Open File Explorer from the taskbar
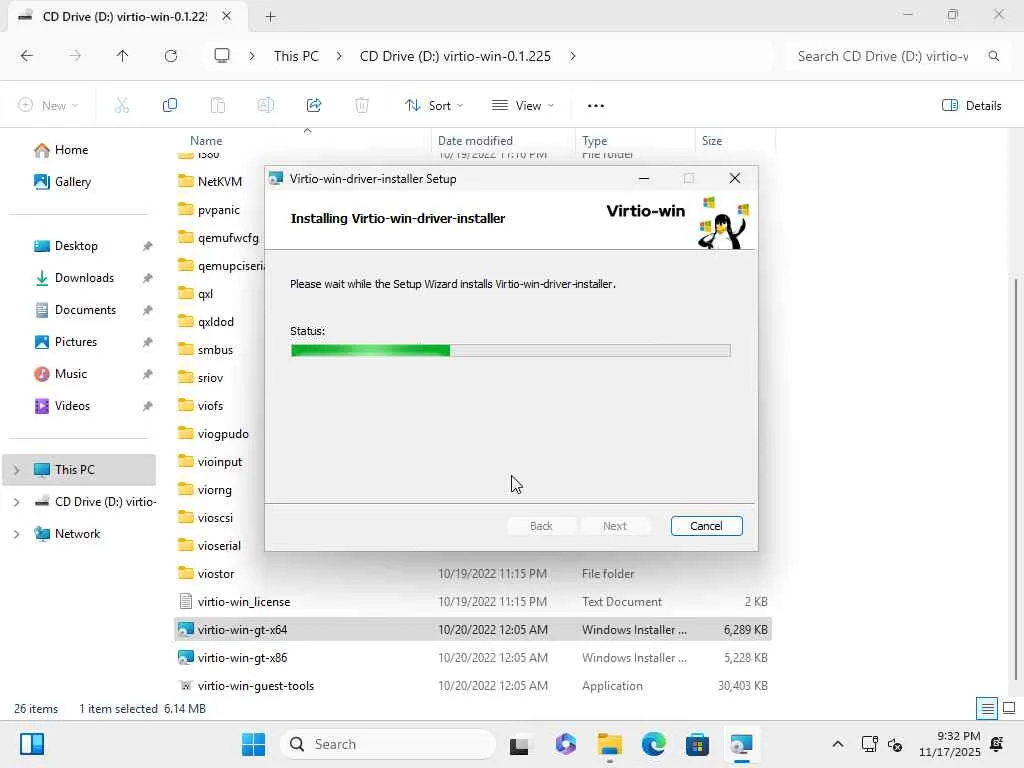Image resolution: width=1024 pixels, height=768 pixels. [609, 744]
